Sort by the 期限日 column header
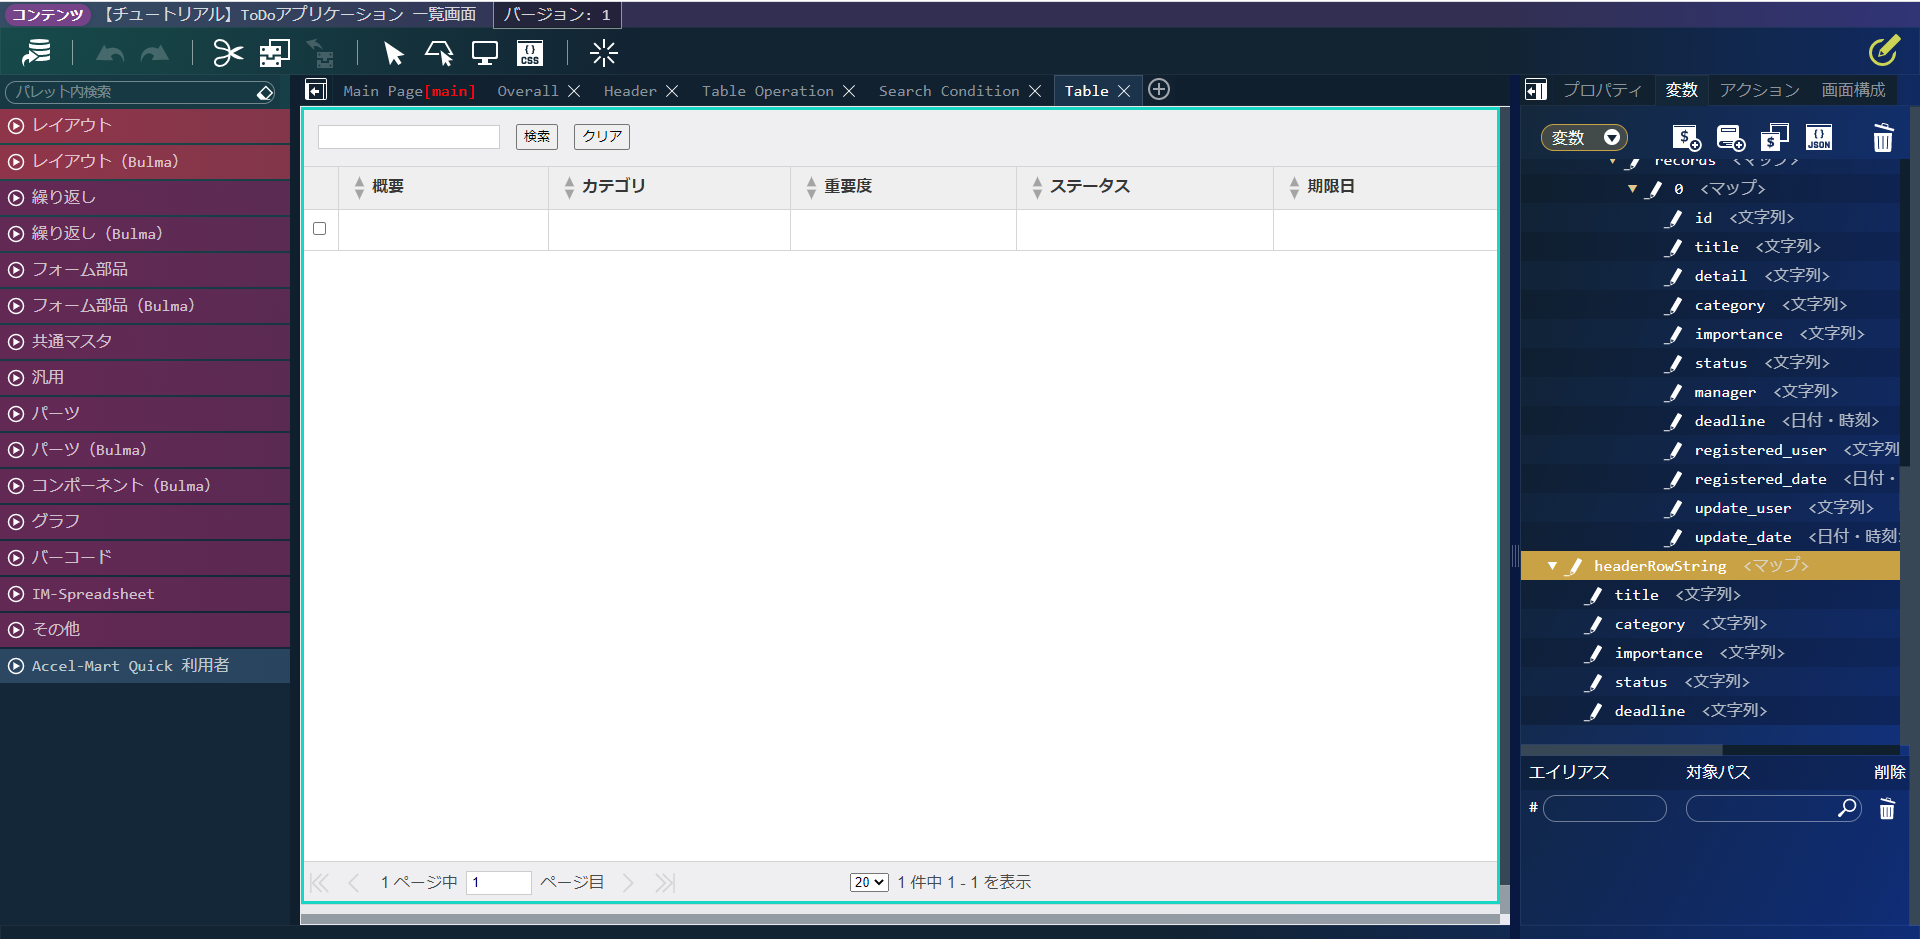1920x939 pixels. coord(1386,187)
